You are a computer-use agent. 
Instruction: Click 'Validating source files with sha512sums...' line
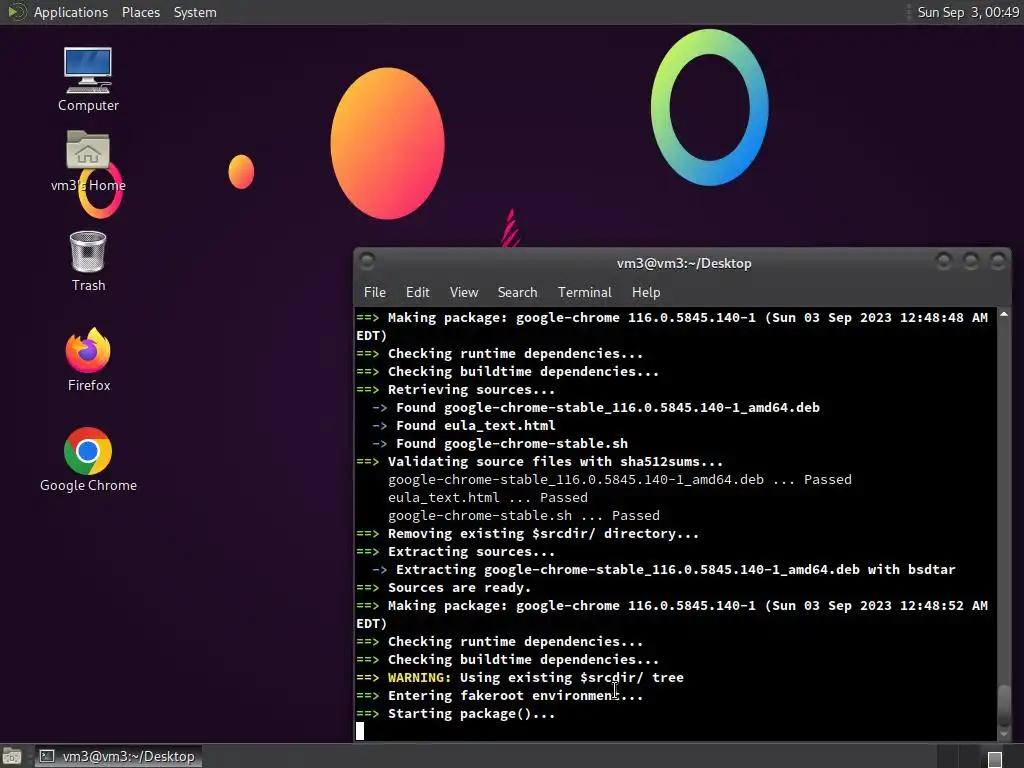click(x=539, y=462)
